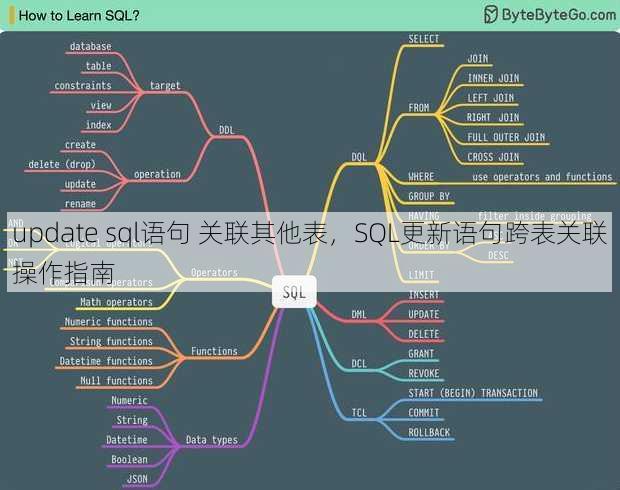Image resolution: width=620 pixels, height=490 pixels.
Task: Click the LEFT JOIN node
Action: click(x=491, y=98)
